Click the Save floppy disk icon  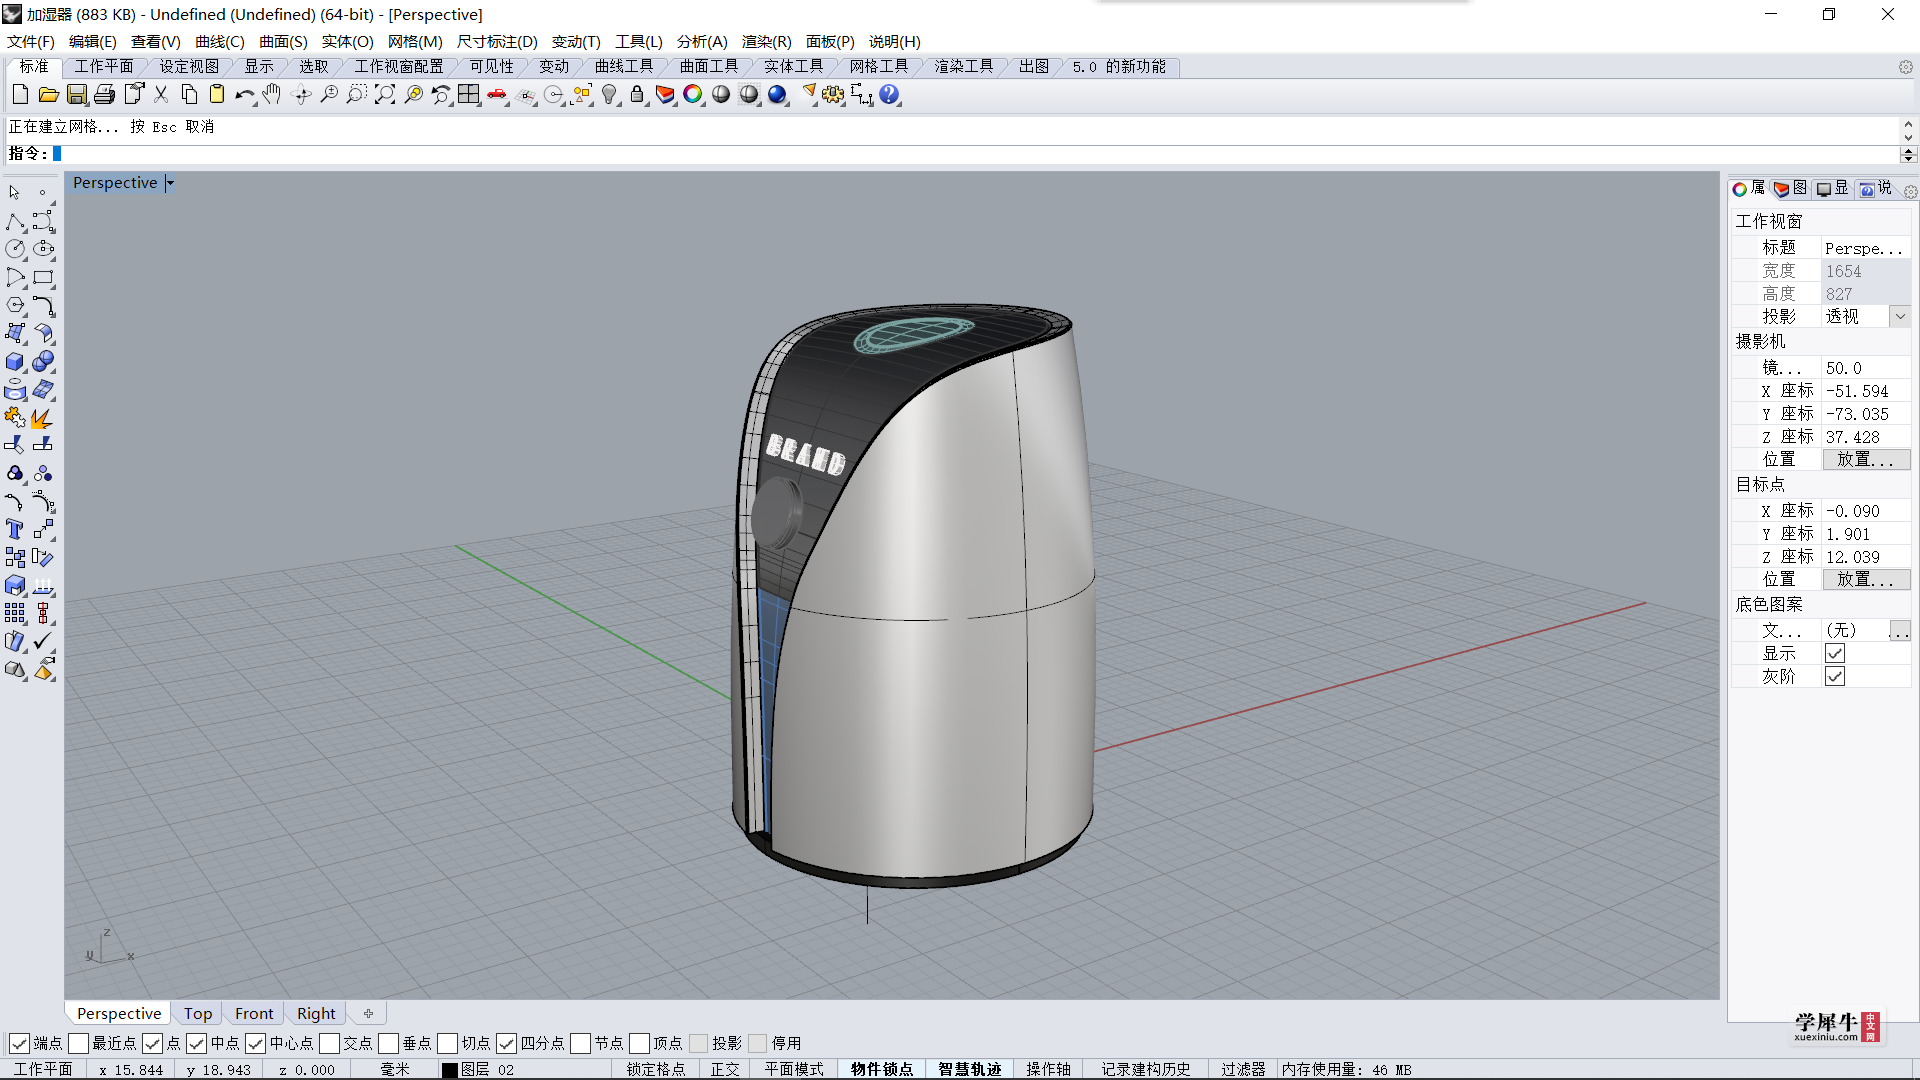coord(76,95)
